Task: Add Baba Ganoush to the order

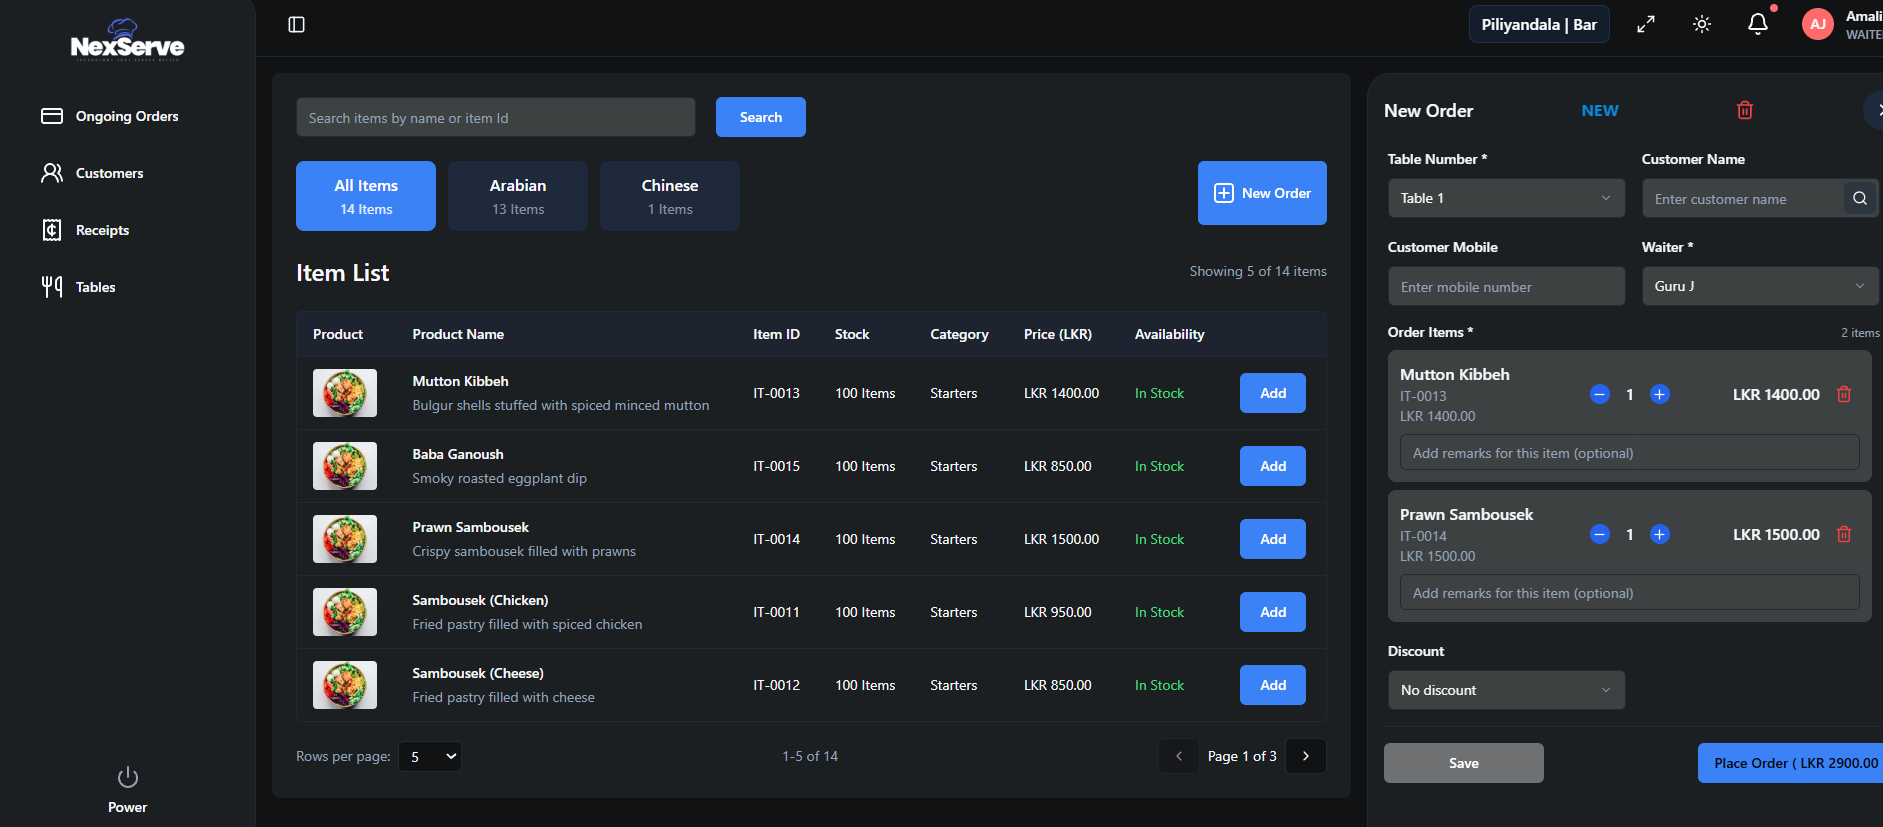Action: [1272, 466]
